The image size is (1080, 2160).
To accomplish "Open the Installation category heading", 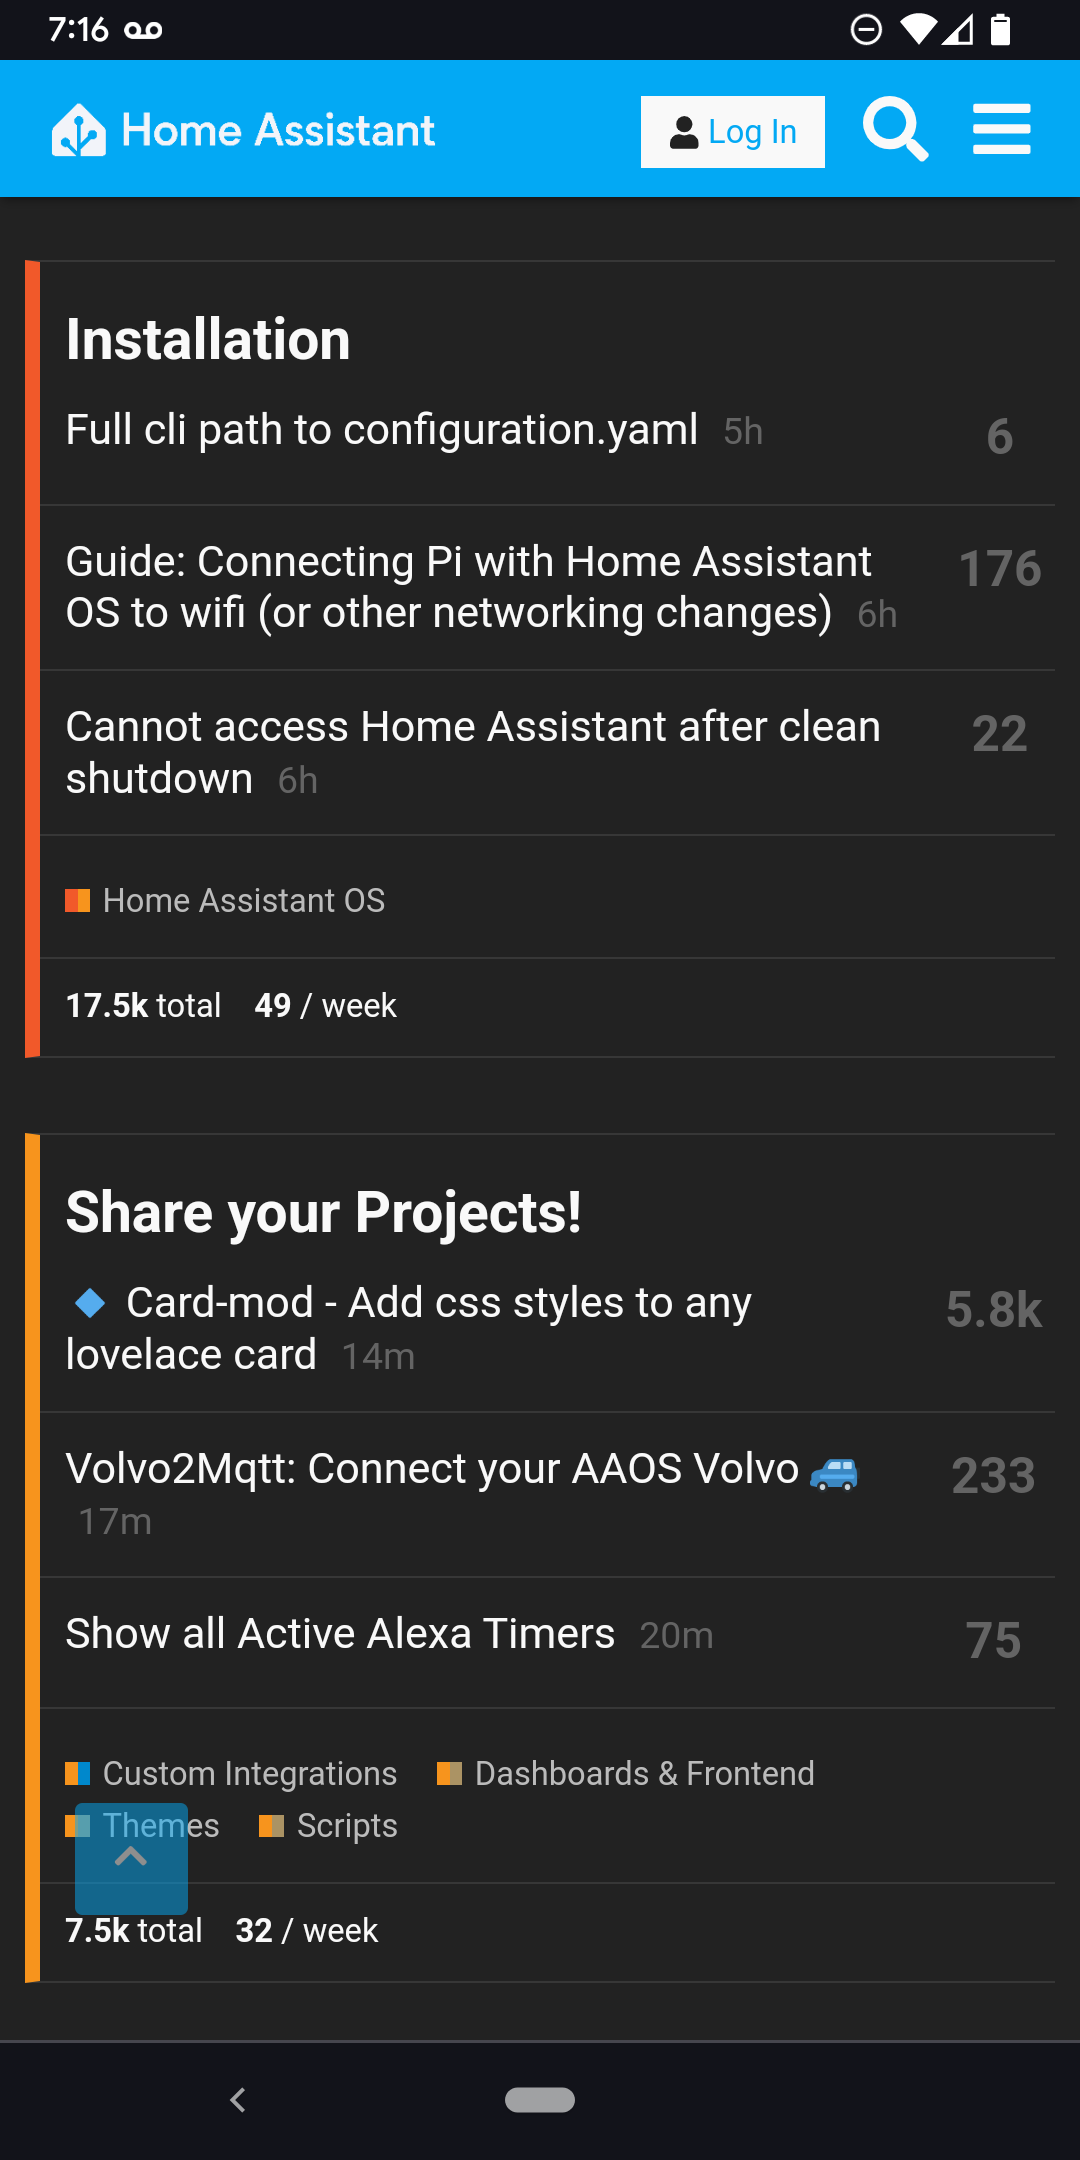I will click(x=208, y=339).
